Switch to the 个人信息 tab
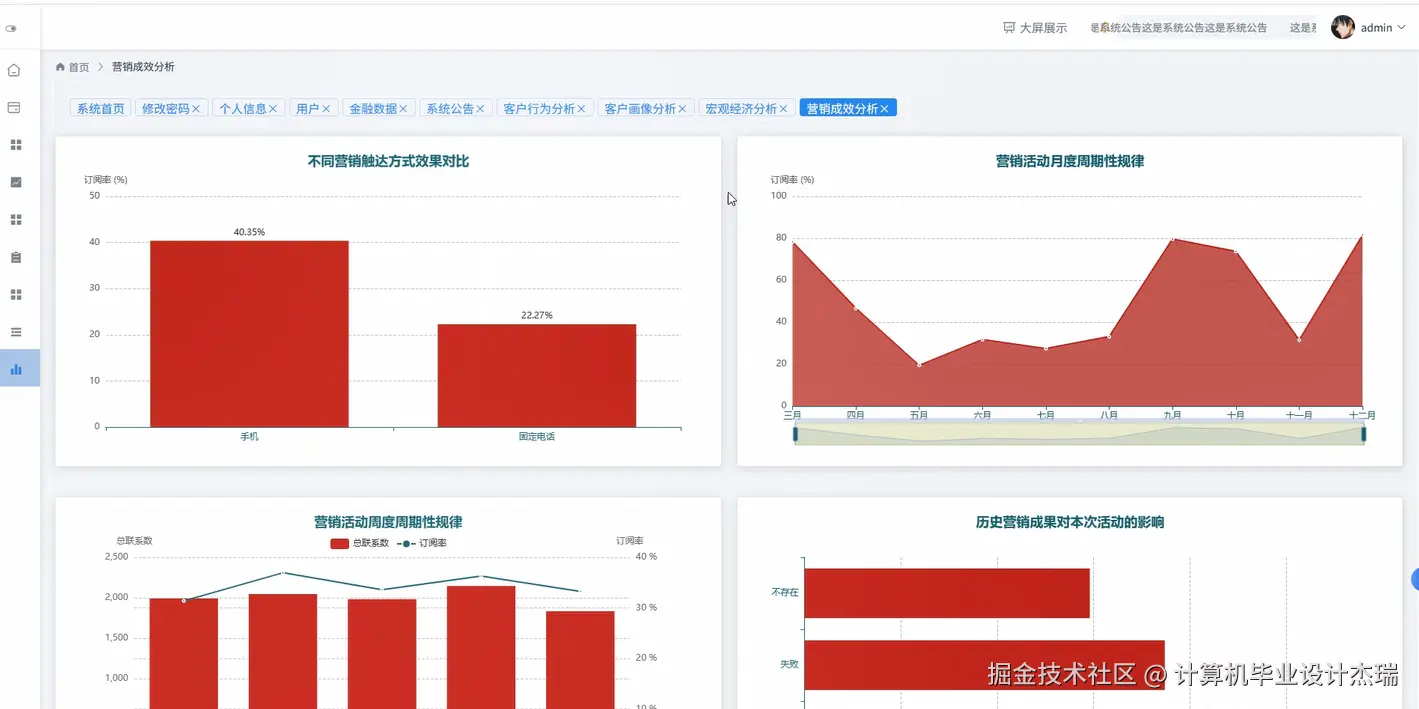The height and width of the screenshot is (709, 1419). (x=243, y=108)
